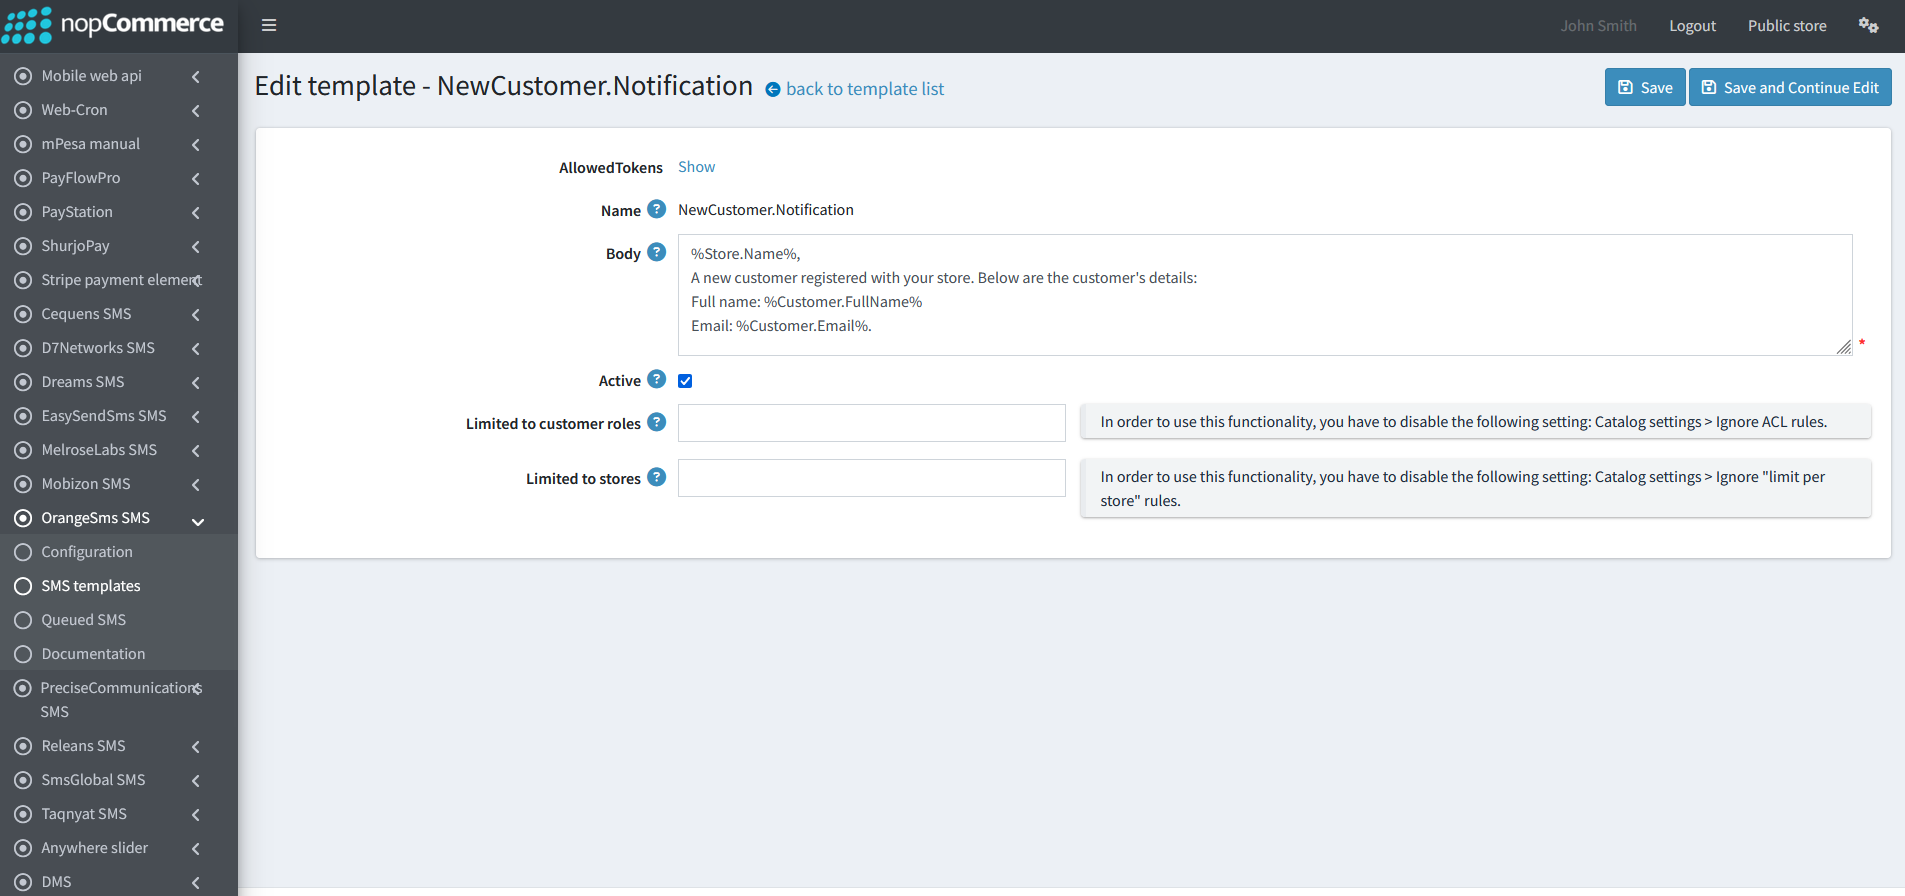This screenshot has height=896, width=1905.
Task: Click the Save button
Action: click(1645, 87)
